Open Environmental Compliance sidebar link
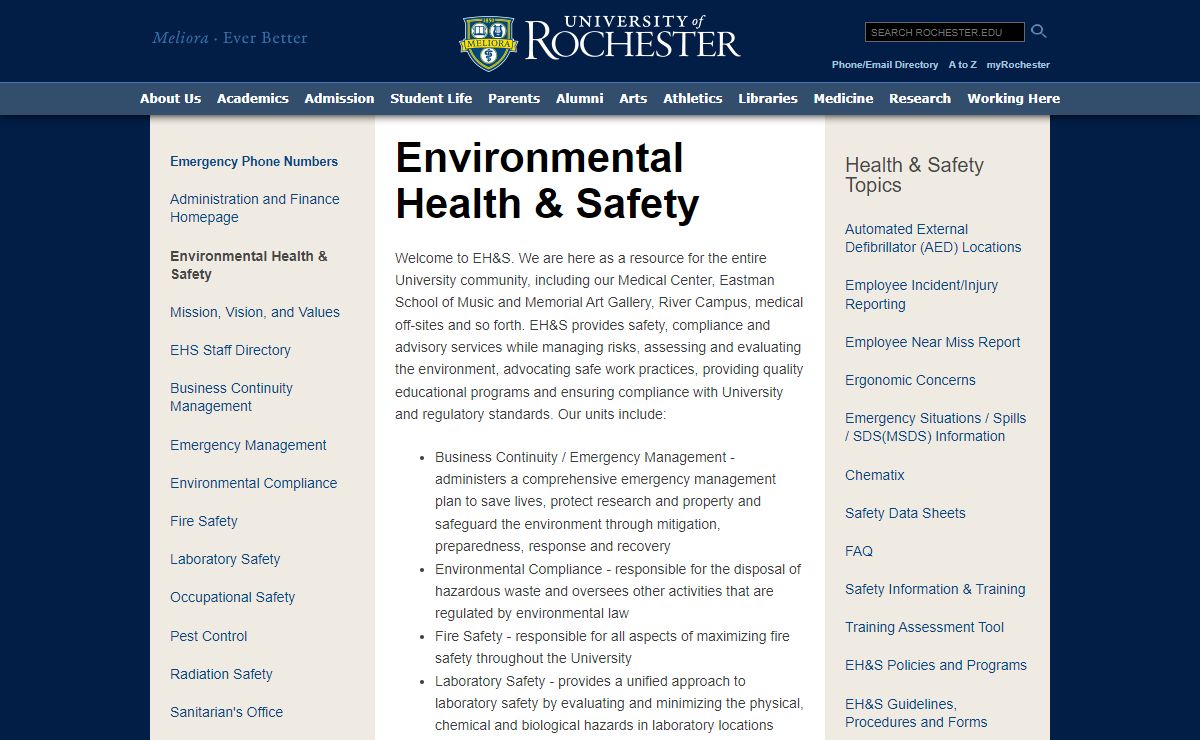The width and height of the screenshot is (1200, 740). click(253, 483)
